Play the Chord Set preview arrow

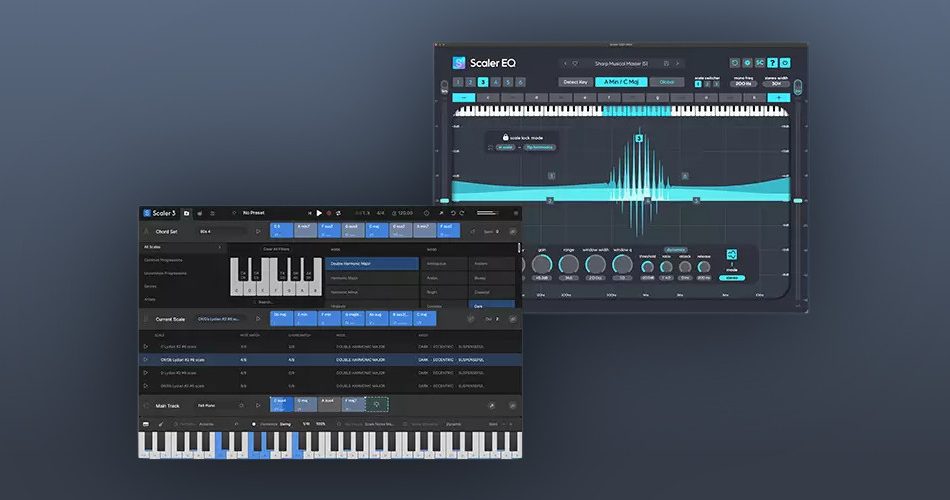(x=259, y=232)
